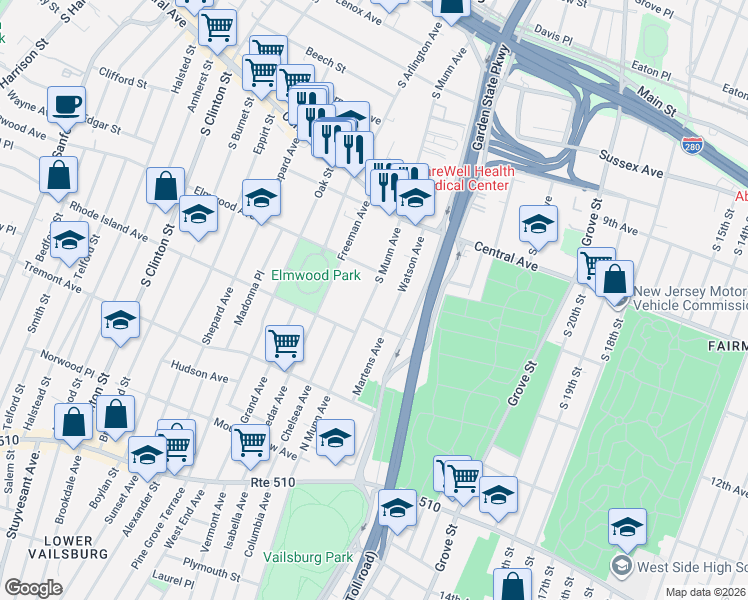The image size is (748, 600).
Task: Select the Sussex Ave street label
Action: coord(631,164)
